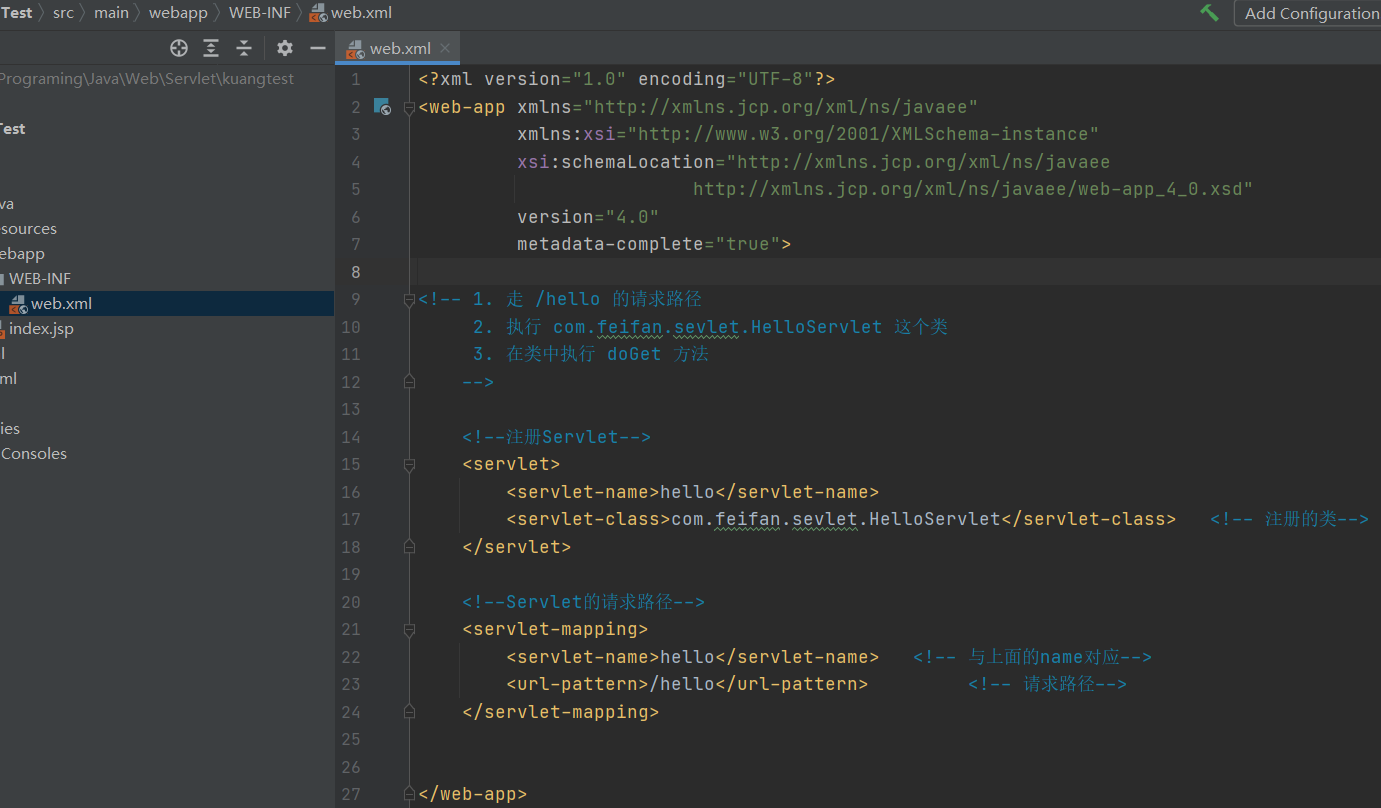Select index.jsp in project tree
The width and height of the screenshot is (1381, 808).
pos(41,329)
